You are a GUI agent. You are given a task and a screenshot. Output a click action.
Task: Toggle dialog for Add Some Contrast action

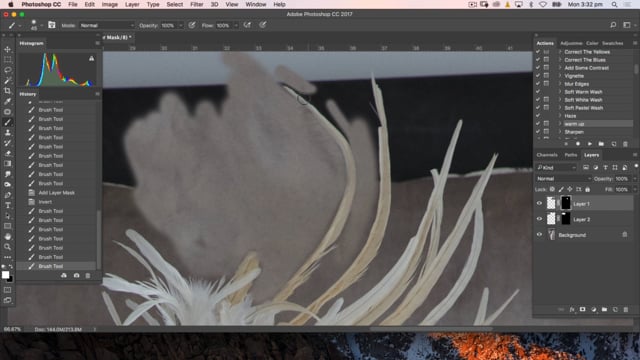pos(546,67)
